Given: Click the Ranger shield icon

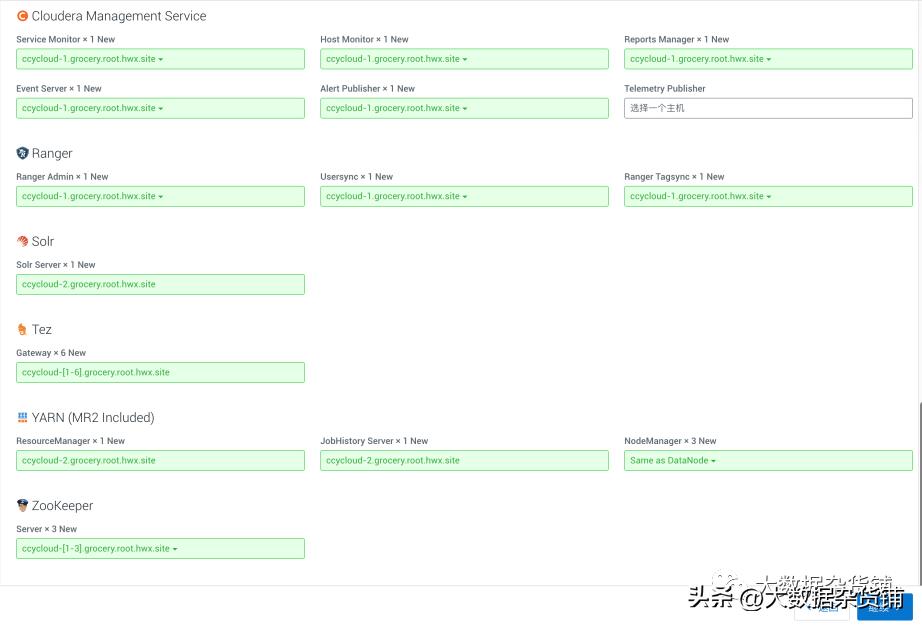Looking at the screenshot, I should pyautogui.click(x=22, y=154).
